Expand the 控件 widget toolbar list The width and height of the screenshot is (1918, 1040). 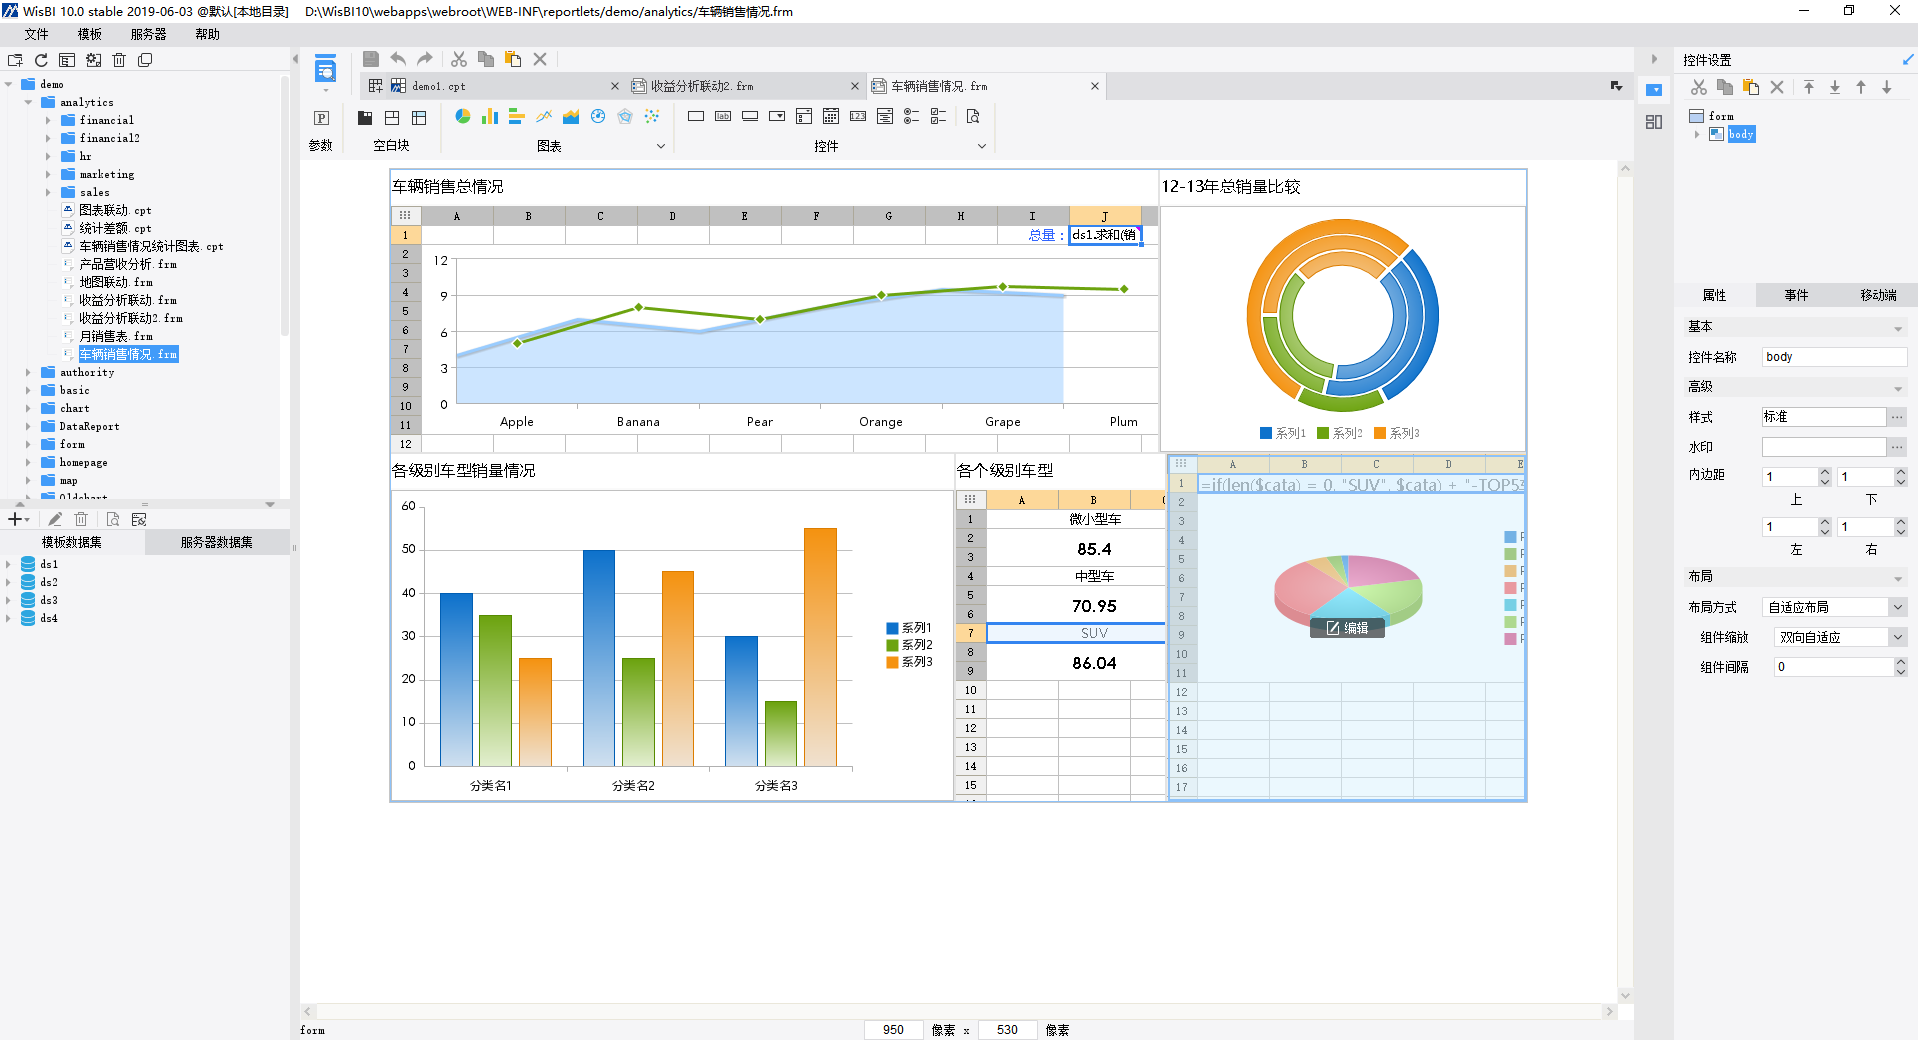(x=981, y=146)
